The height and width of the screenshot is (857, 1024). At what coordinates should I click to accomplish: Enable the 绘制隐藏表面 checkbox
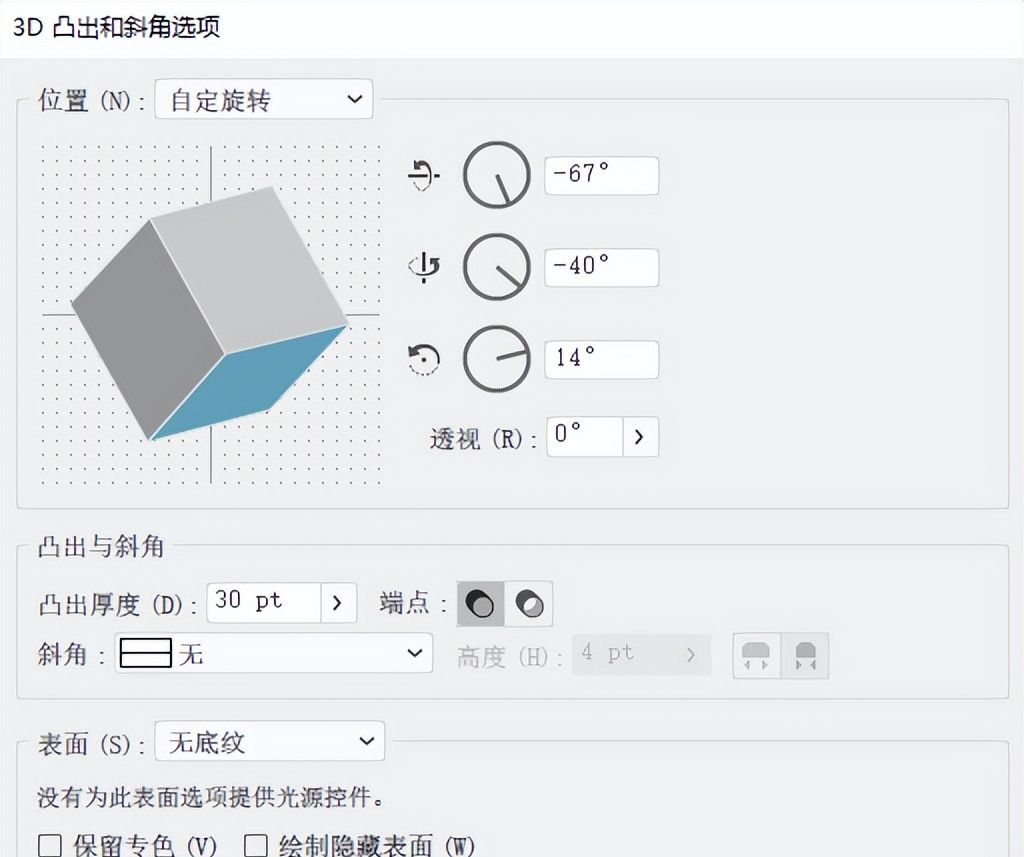(x=255, y=845)
